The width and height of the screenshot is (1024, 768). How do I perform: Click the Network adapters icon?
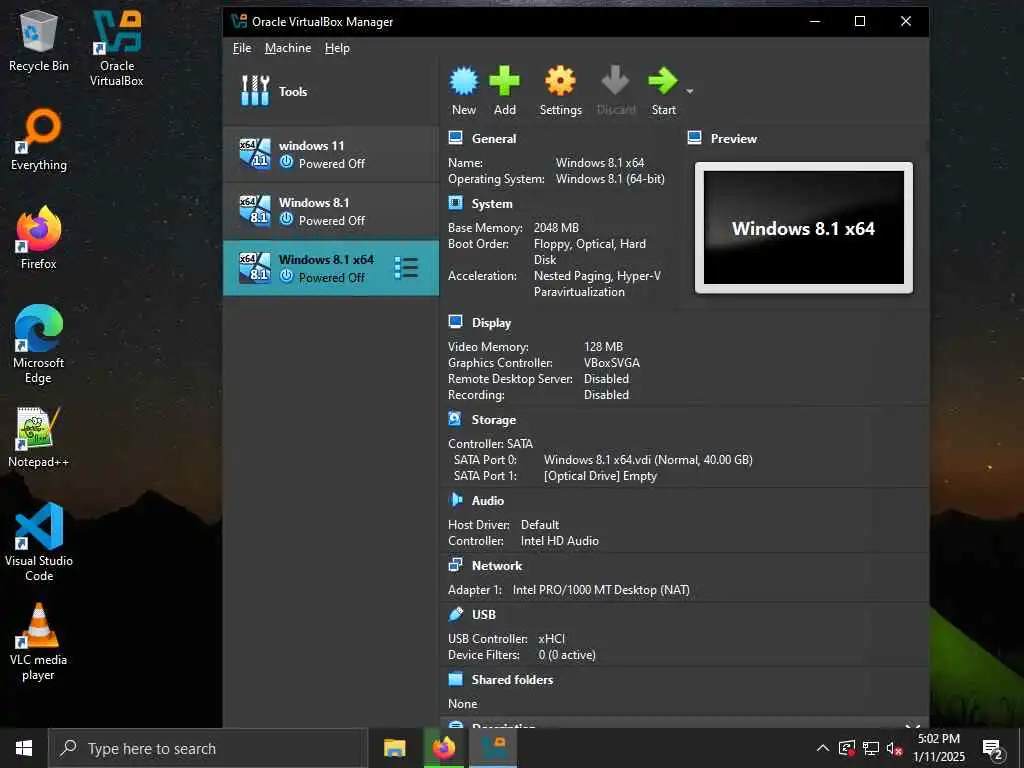456,566
